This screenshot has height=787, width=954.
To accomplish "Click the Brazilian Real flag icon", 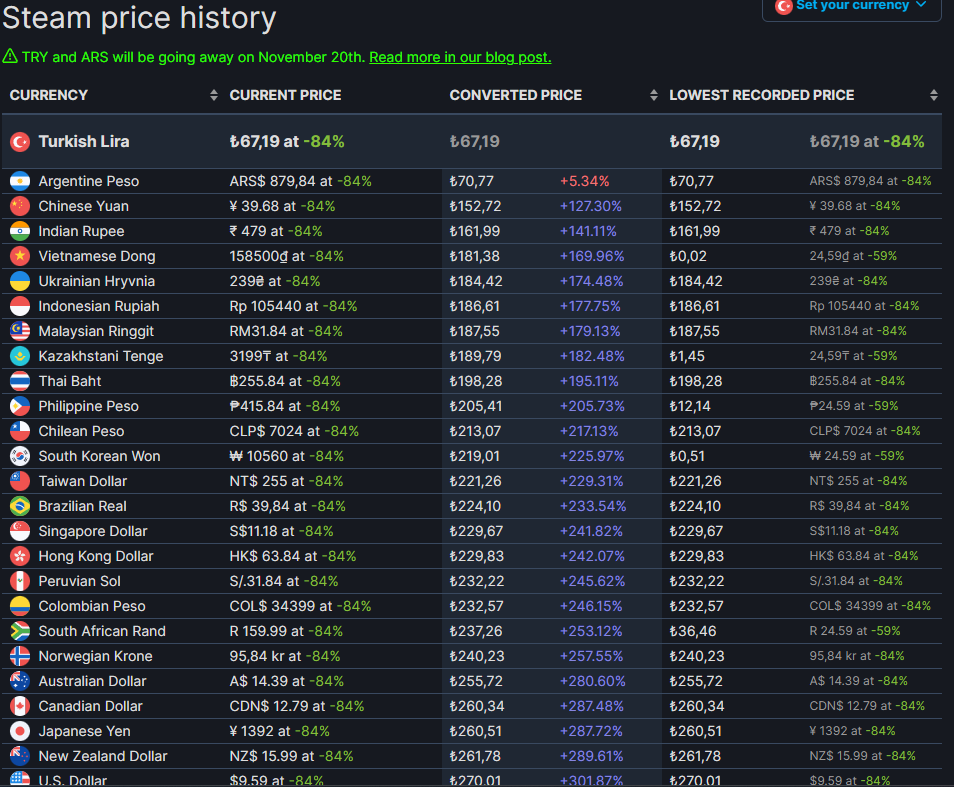I will pyautogui.click(x=20, y=506).
